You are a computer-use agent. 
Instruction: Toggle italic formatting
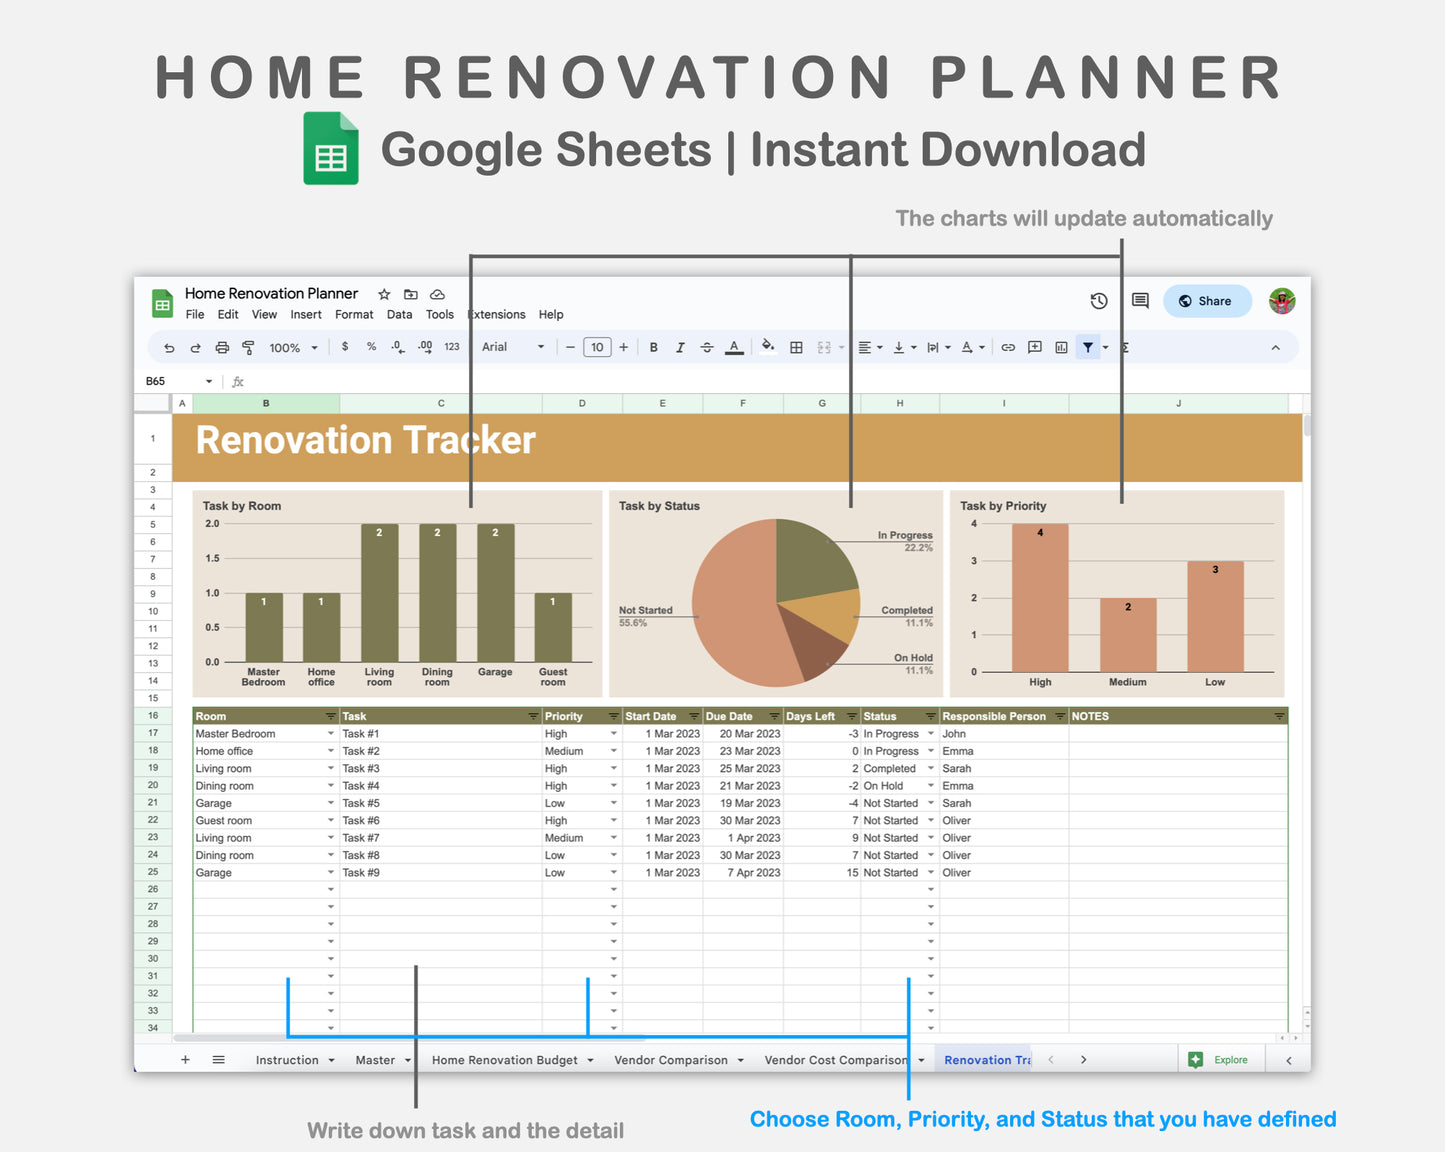(x=680, y=347)
